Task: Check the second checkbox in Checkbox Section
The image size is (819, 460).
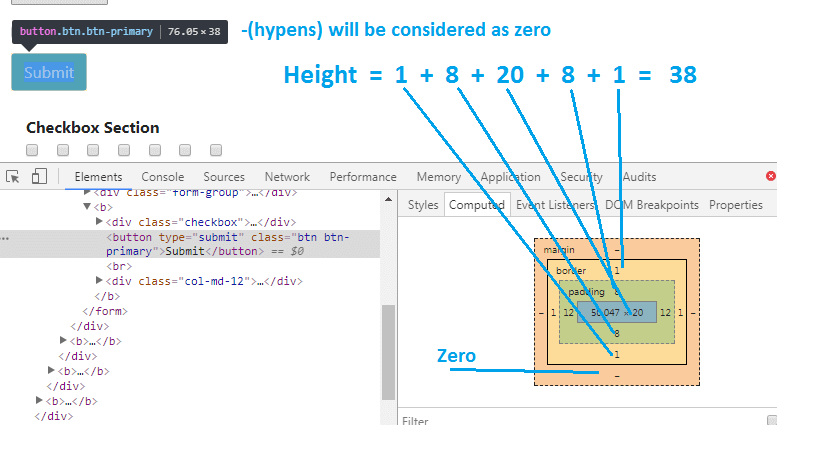Action: click(x=63, y=150)
